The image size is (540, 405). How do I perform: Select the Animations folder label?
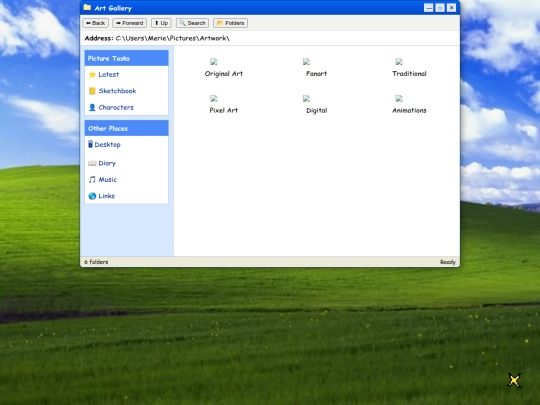[409, 110]
